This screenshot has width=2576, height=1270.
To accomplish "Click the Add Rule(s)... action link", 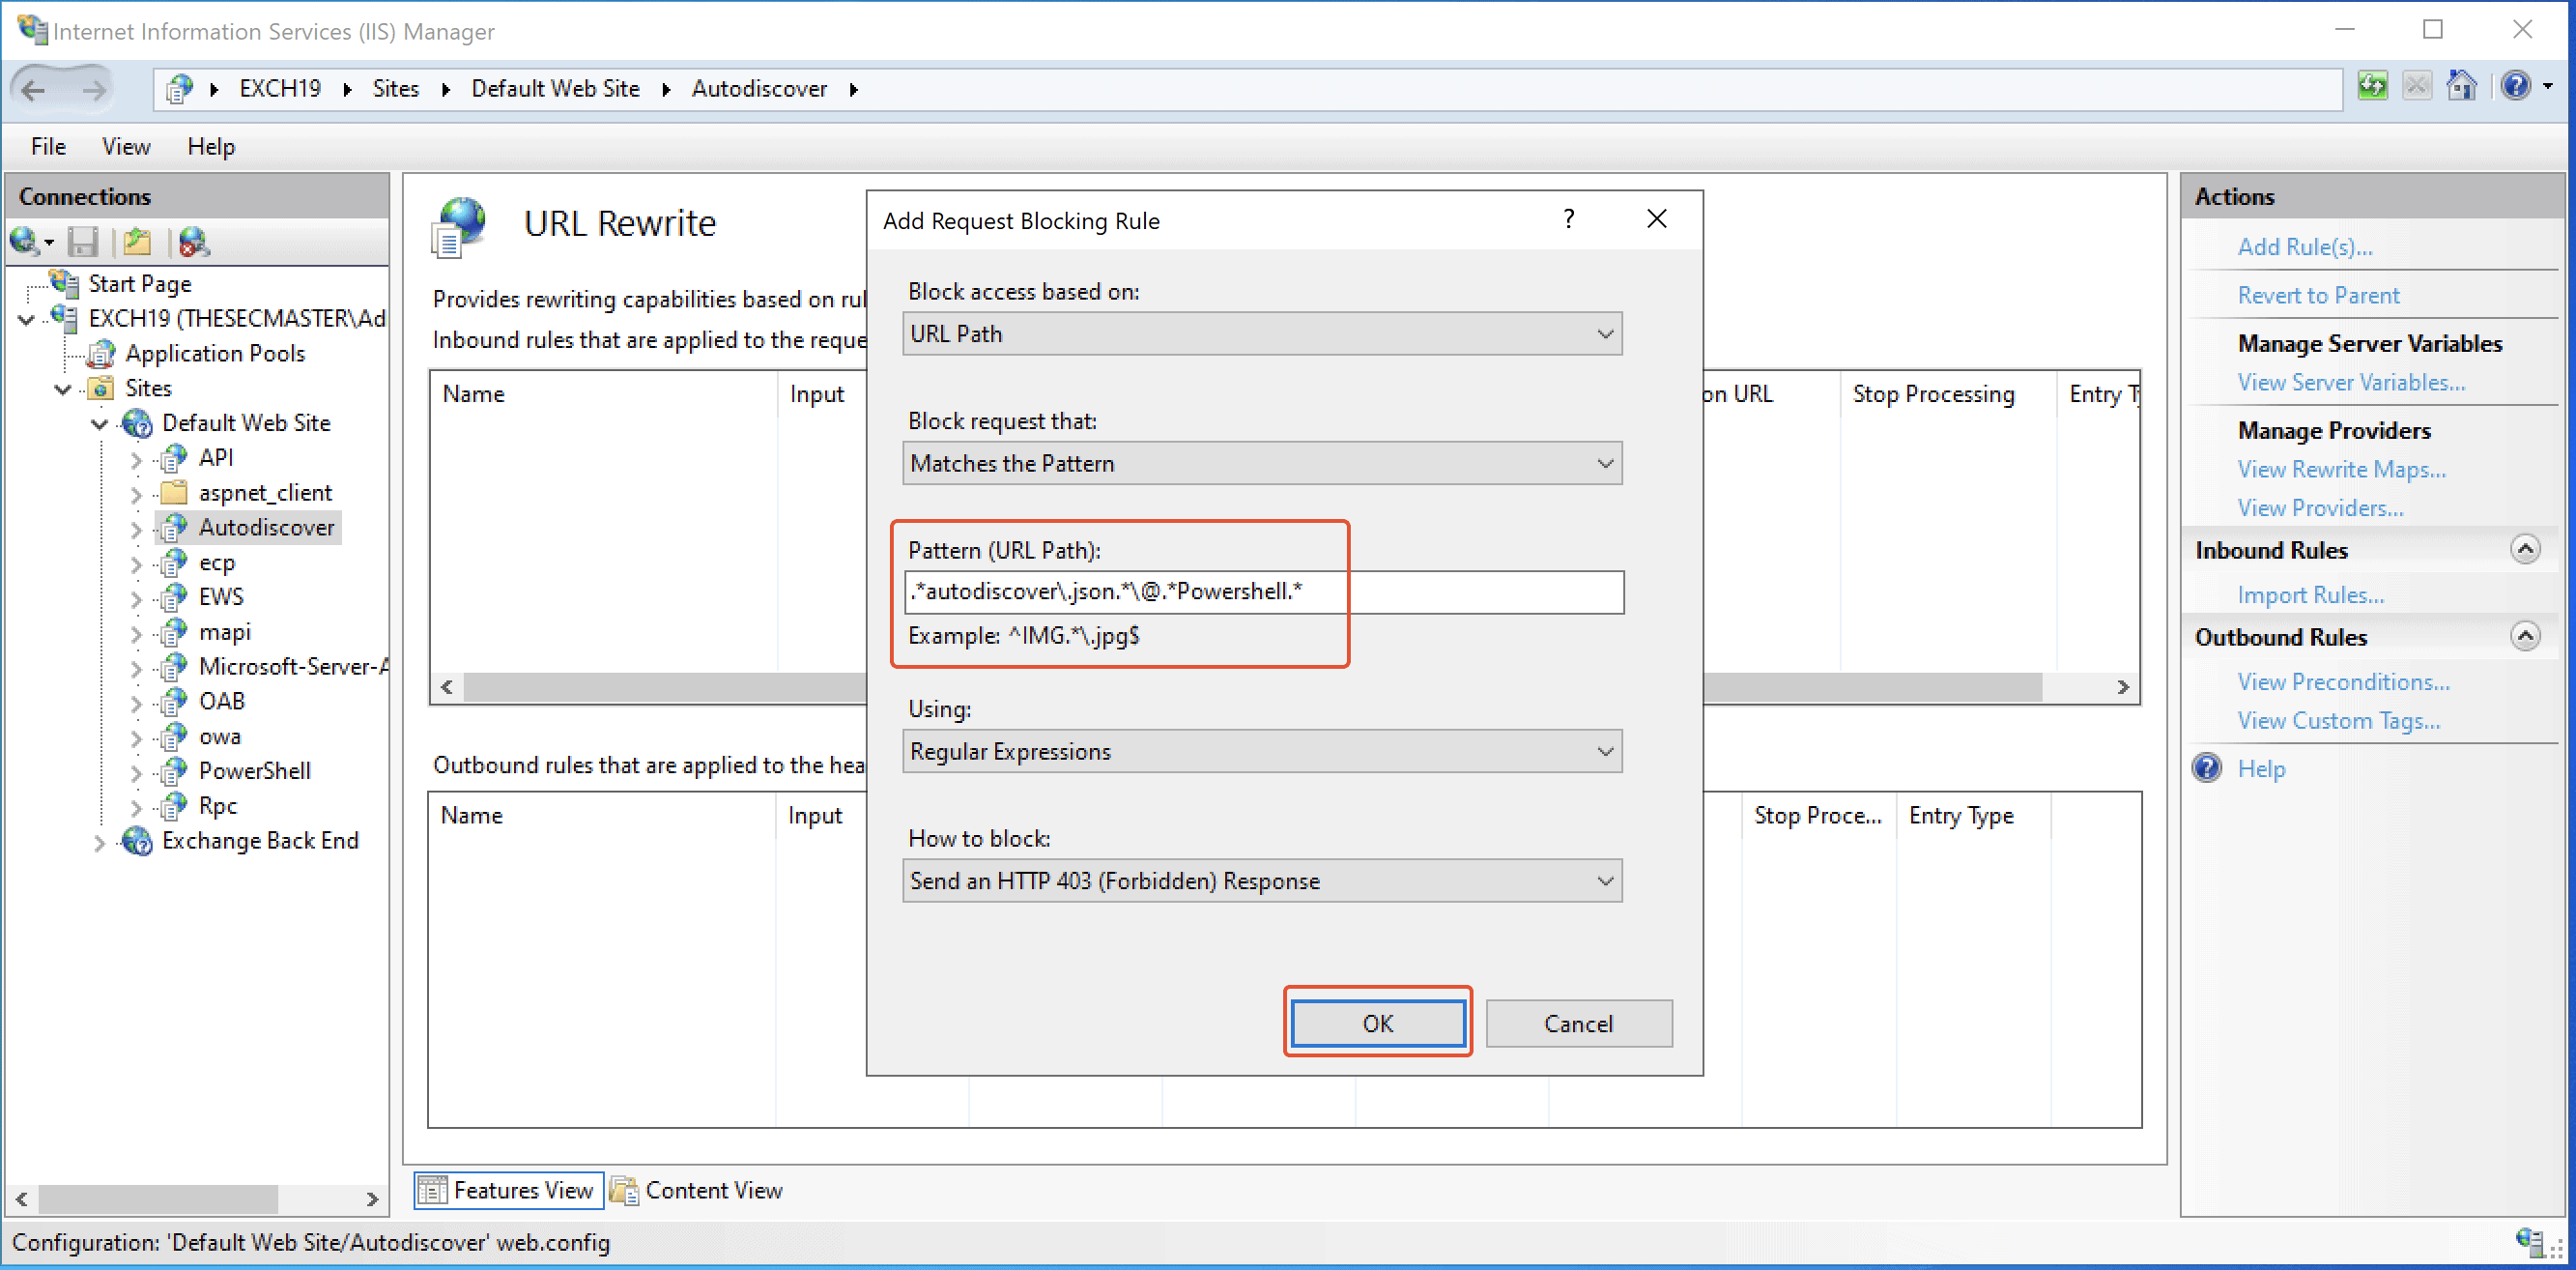I will click(2304, 247).
